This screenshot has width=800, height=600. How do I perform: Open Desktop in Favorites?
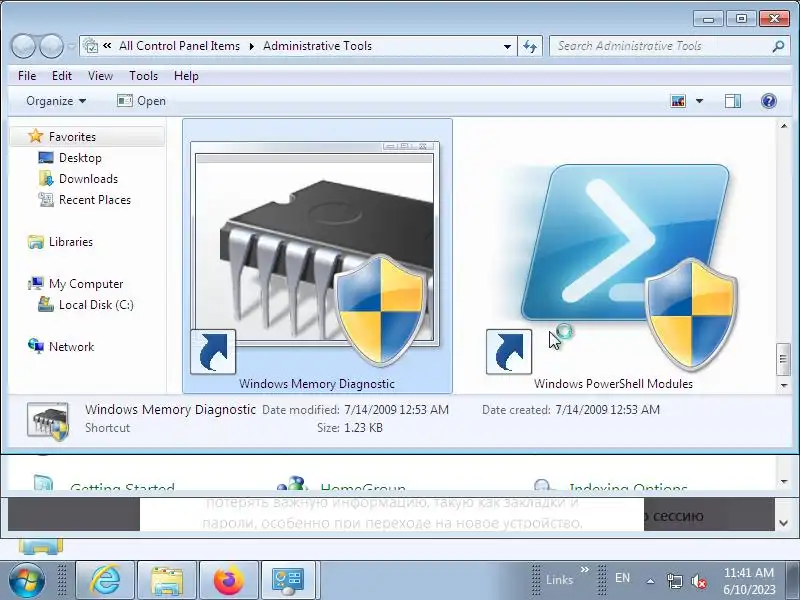tap(80, 158)
